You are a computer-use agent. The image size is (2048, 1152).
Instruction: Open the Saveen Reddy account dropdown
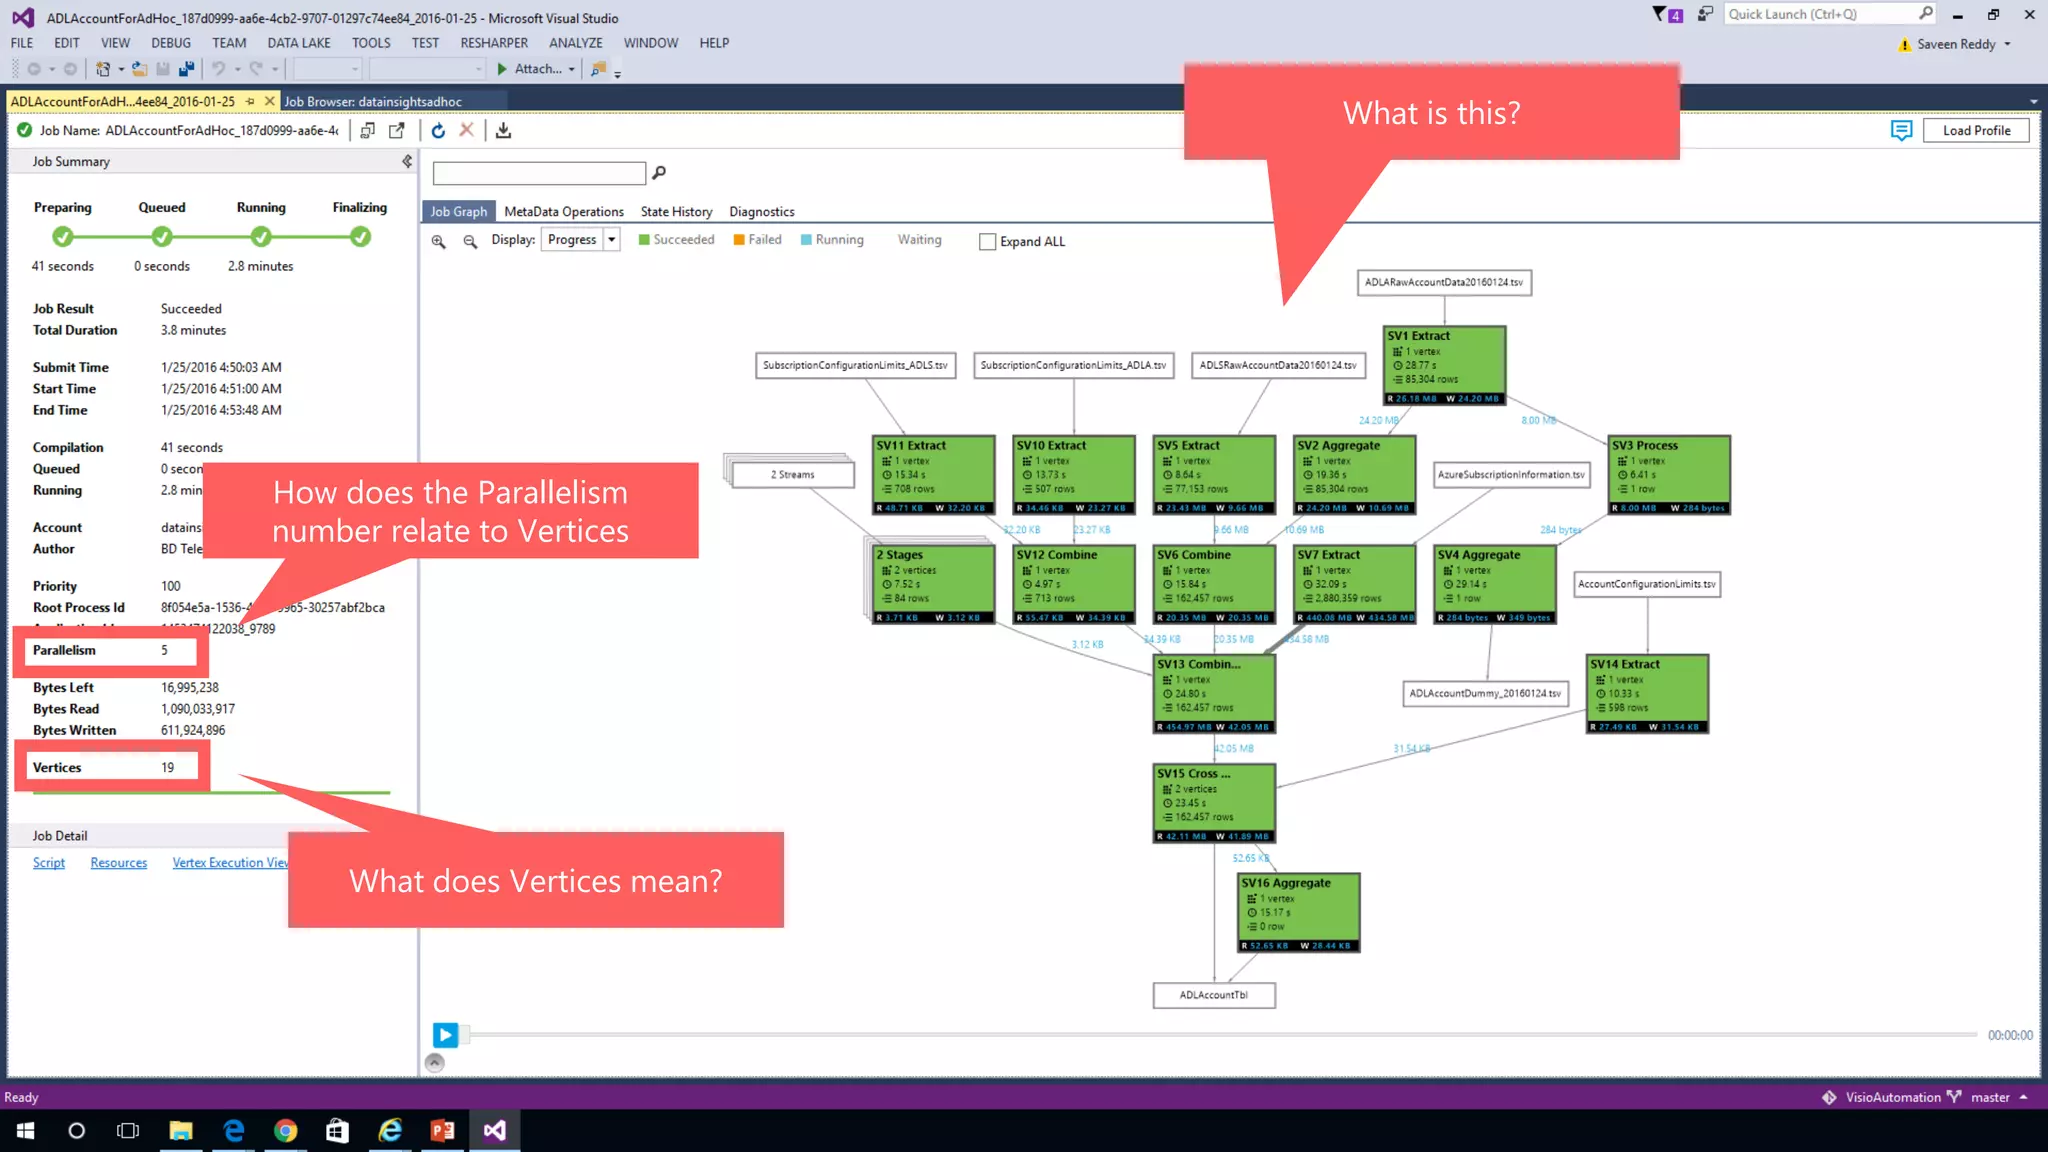coord(2007,44)
